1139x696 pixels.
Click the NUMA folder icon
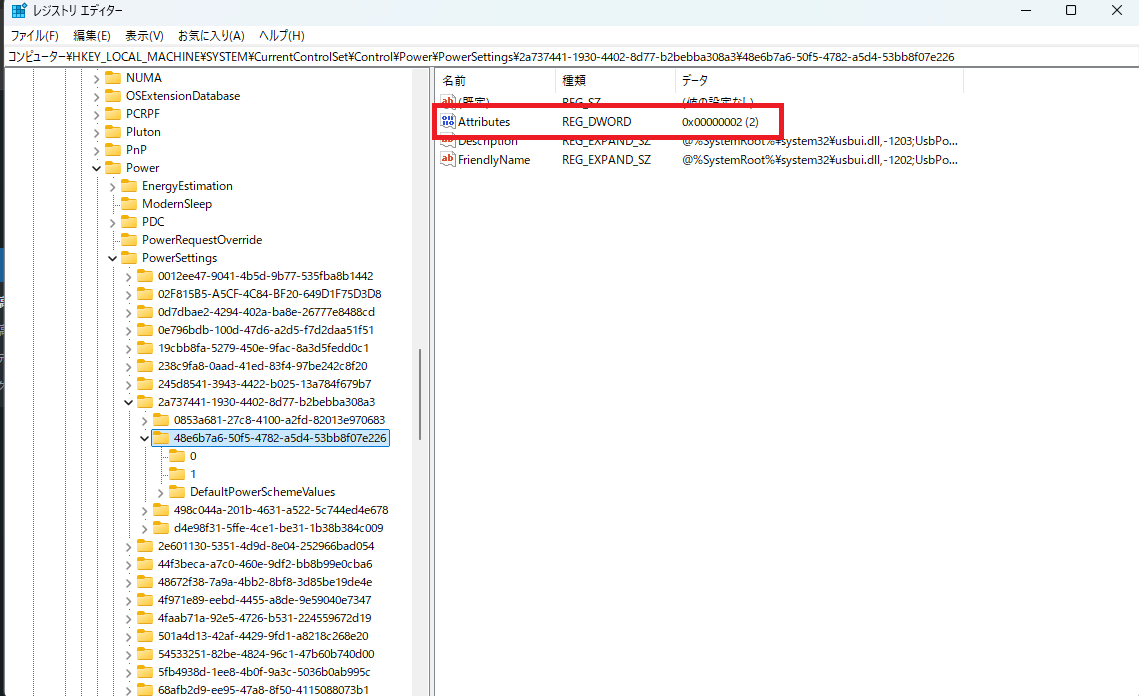click(x=113, y=78)
